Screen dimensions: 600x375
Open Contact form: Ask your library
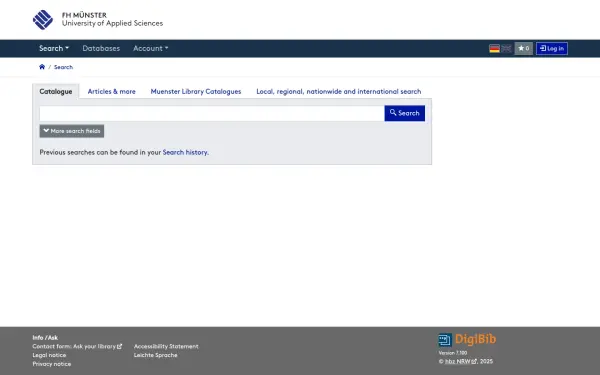tap(77, 346)
